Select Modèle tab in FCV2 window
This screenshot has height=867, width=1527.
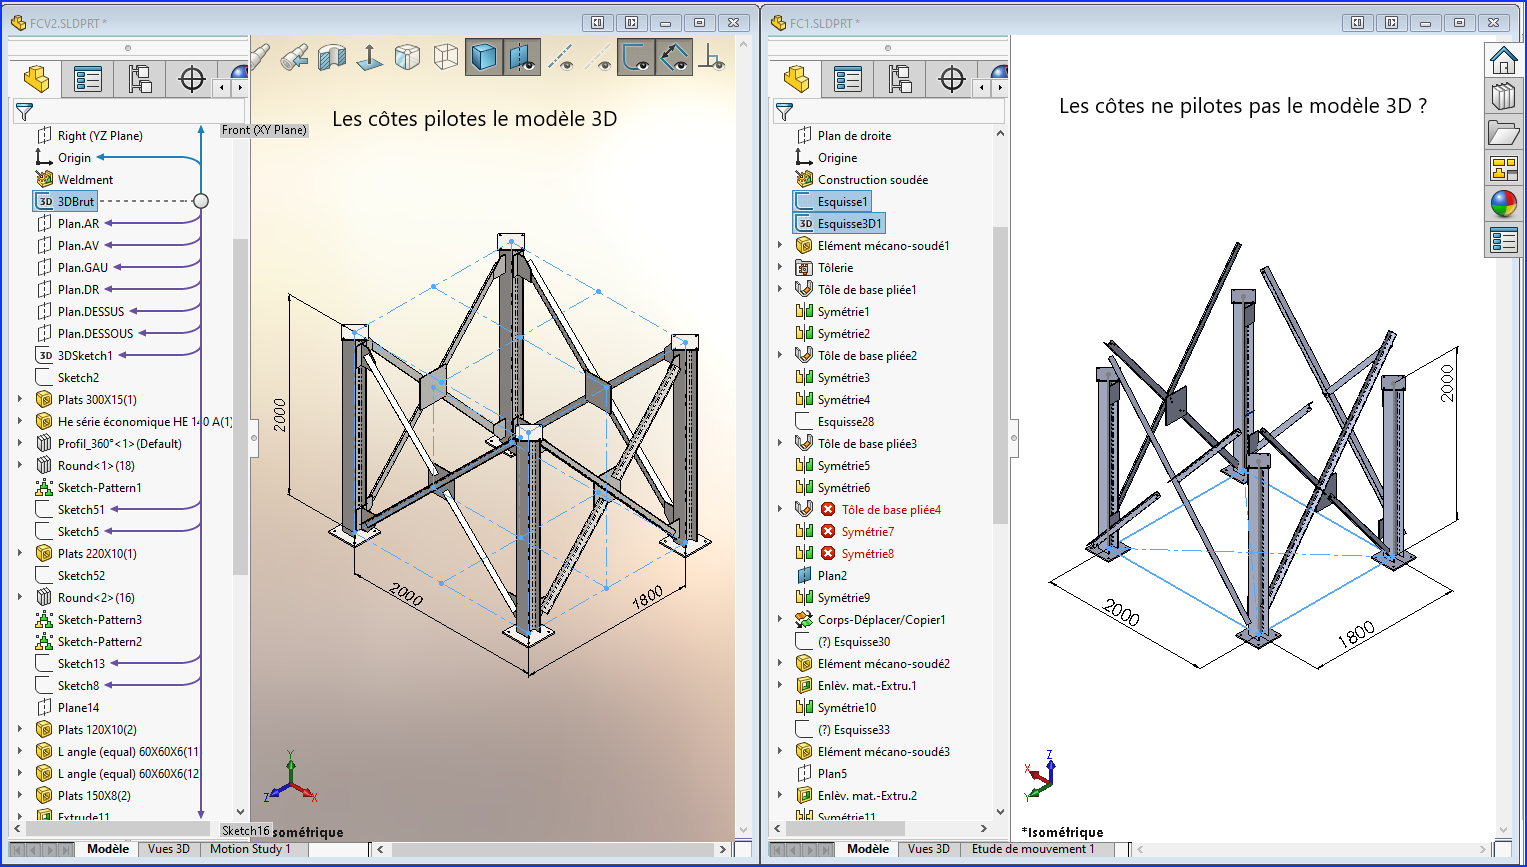click(108, 849)
